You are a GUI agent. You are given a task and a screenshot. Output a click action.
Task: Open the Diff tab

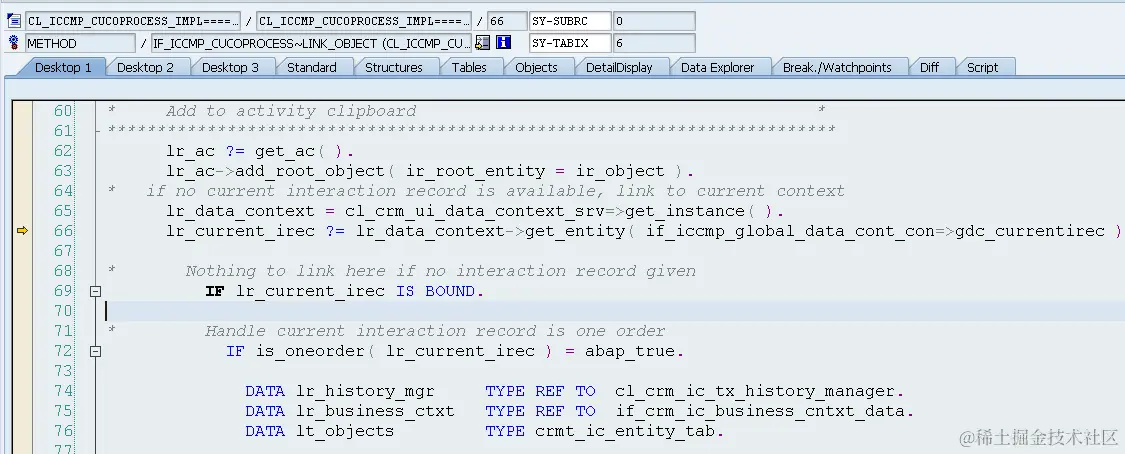[929, 67]
